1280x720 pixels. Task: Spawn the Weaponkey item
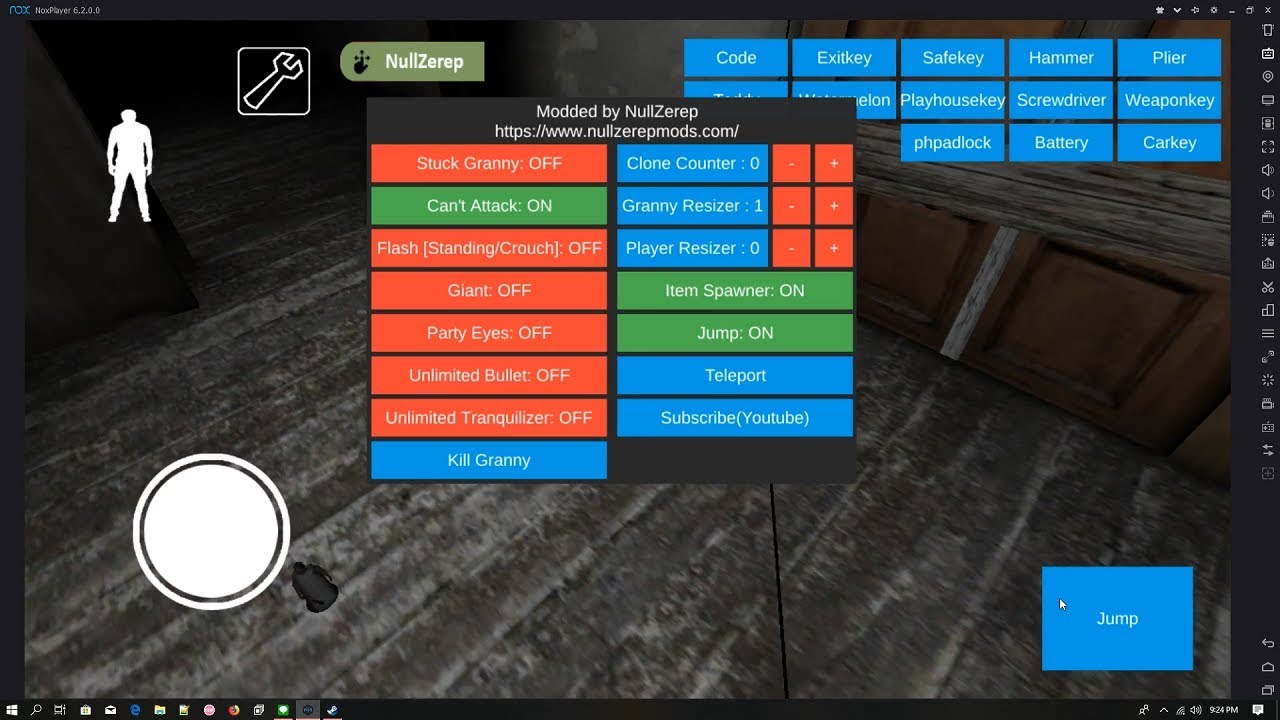[x=1169, y=100]
